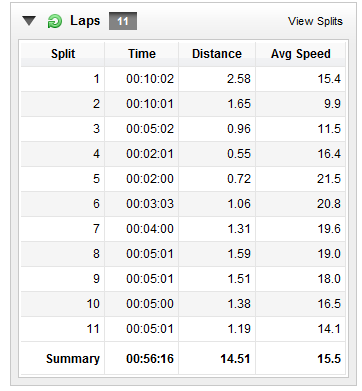Select split 1 row with time 00:10:02
This screenshot has height=391, width=362.
tap(183, 79)
